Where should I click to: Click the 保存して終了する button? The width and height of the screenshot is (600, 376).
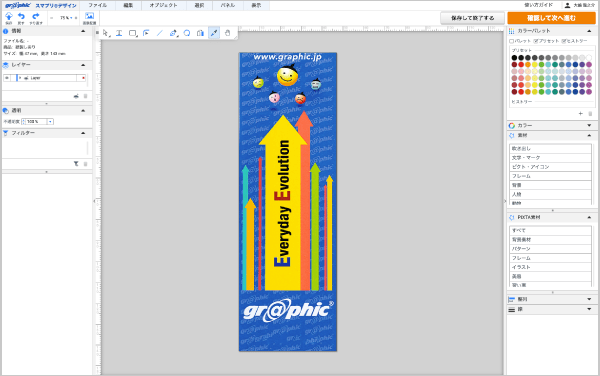click(473, 18)
